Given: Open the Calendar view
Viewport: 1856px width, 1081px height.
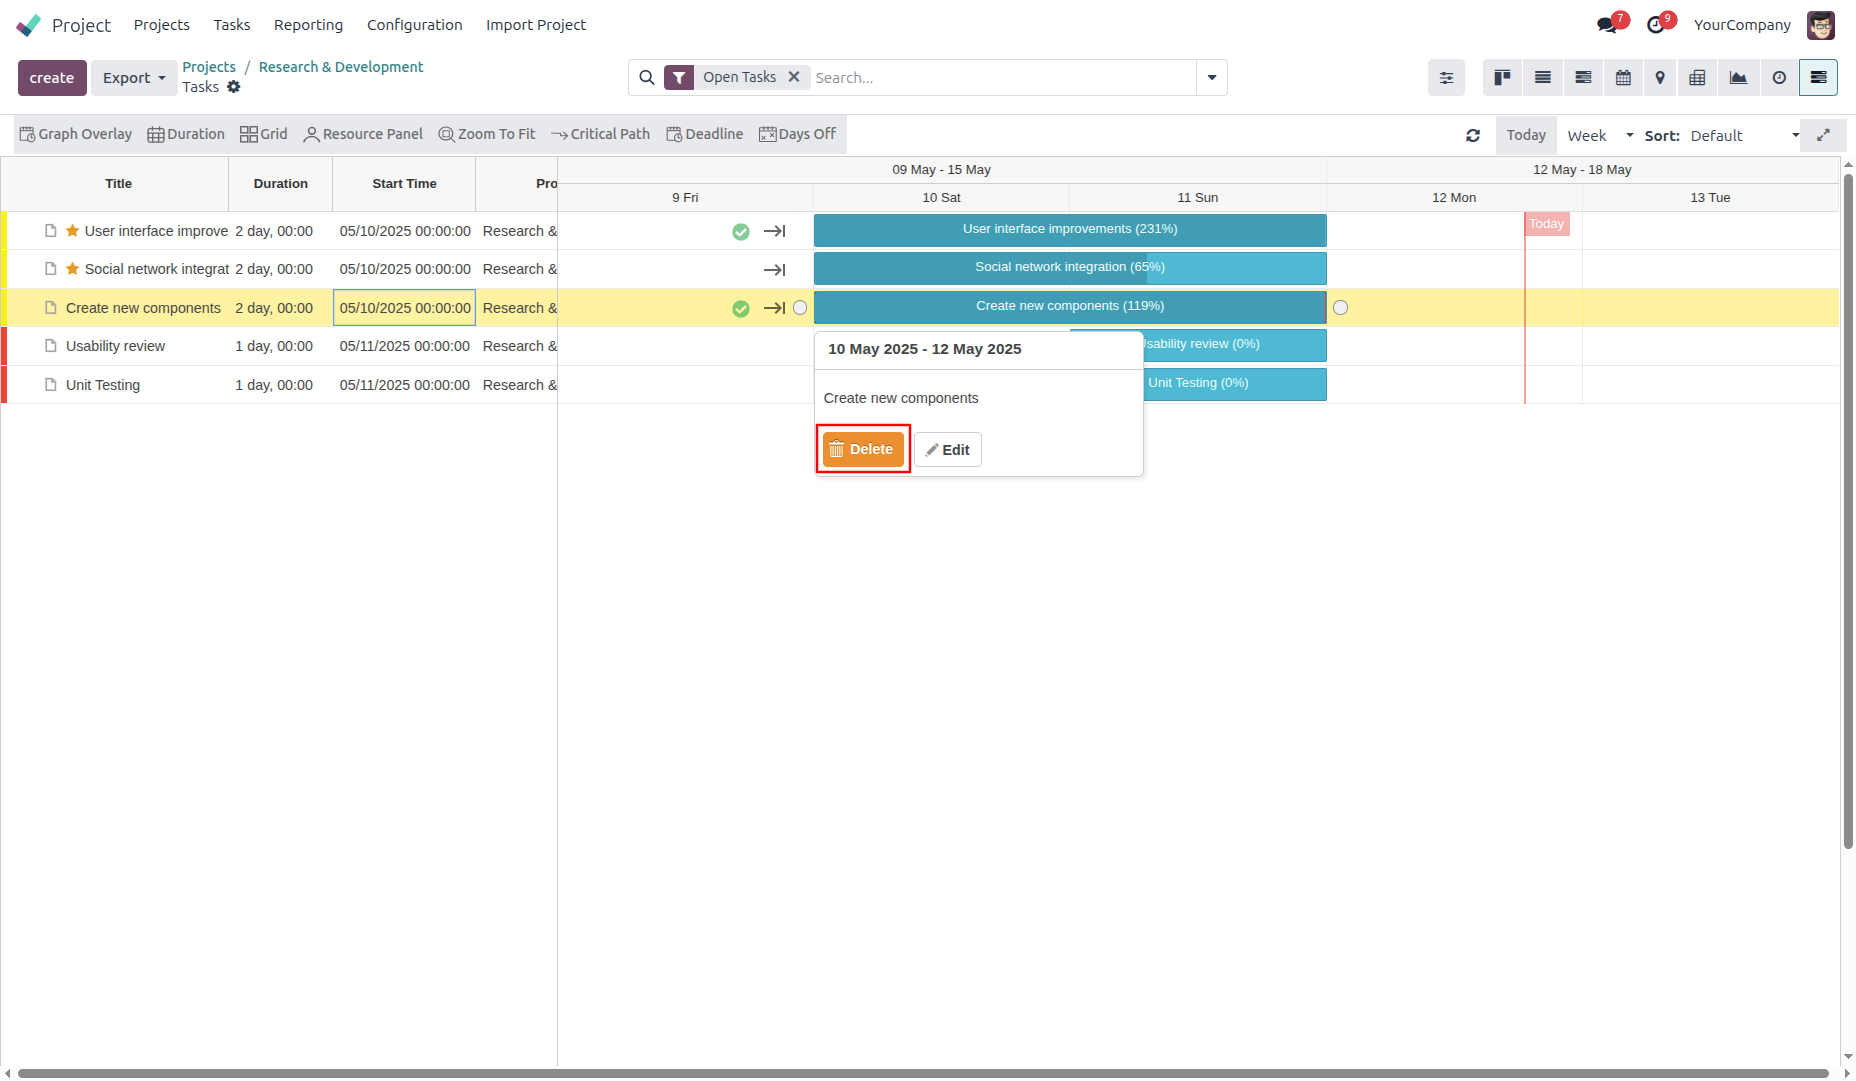Looking at the screenshot, I should pos(1623,78).
